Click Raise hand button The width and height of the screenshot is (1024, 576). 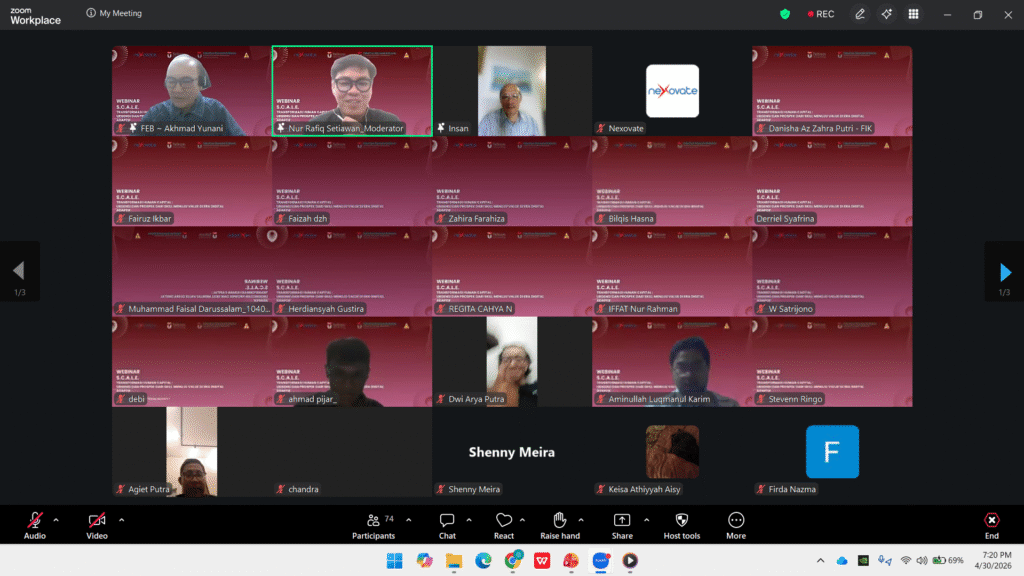point(560,525)
